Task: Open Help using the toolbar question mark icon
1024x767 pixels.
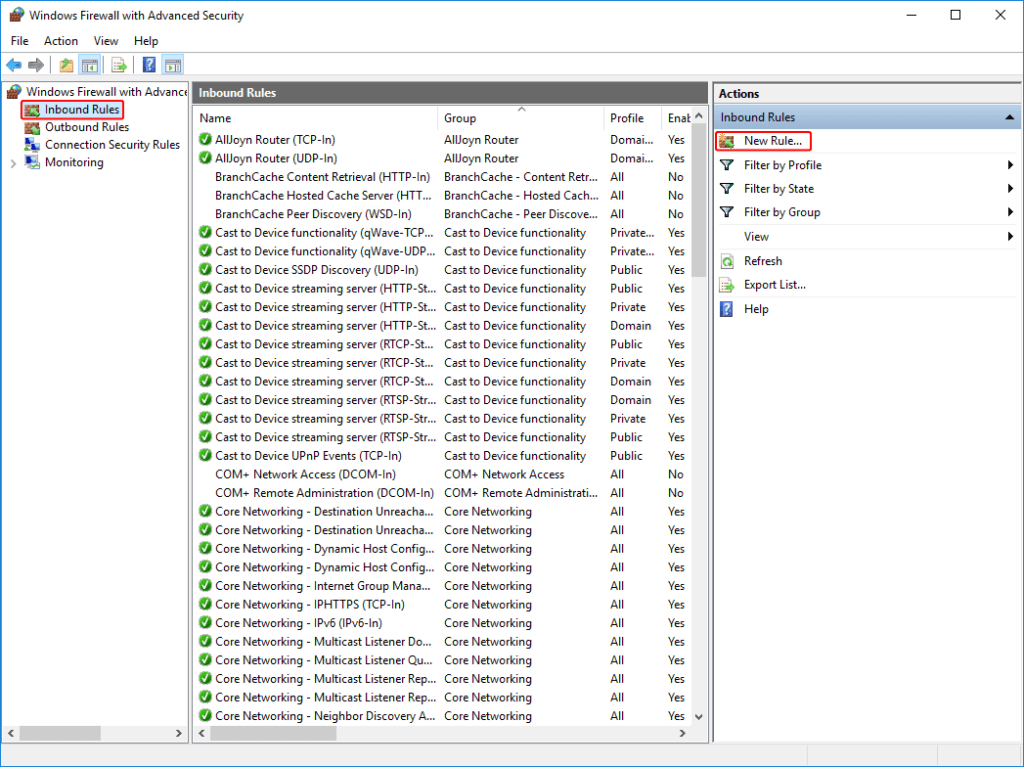Action: [146, 64]
